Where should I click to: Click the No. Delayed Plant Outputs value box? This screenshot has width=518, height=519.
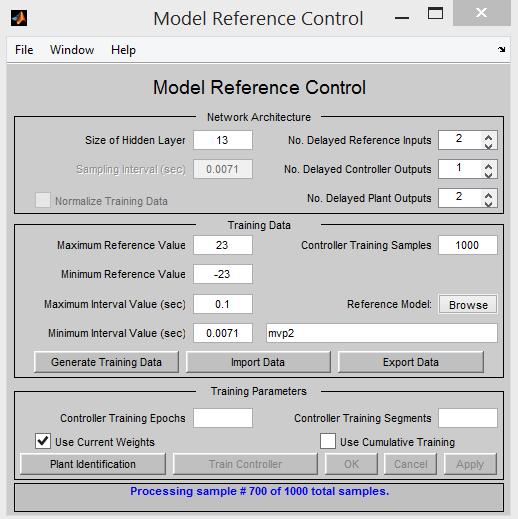click(x=460, y=198)
